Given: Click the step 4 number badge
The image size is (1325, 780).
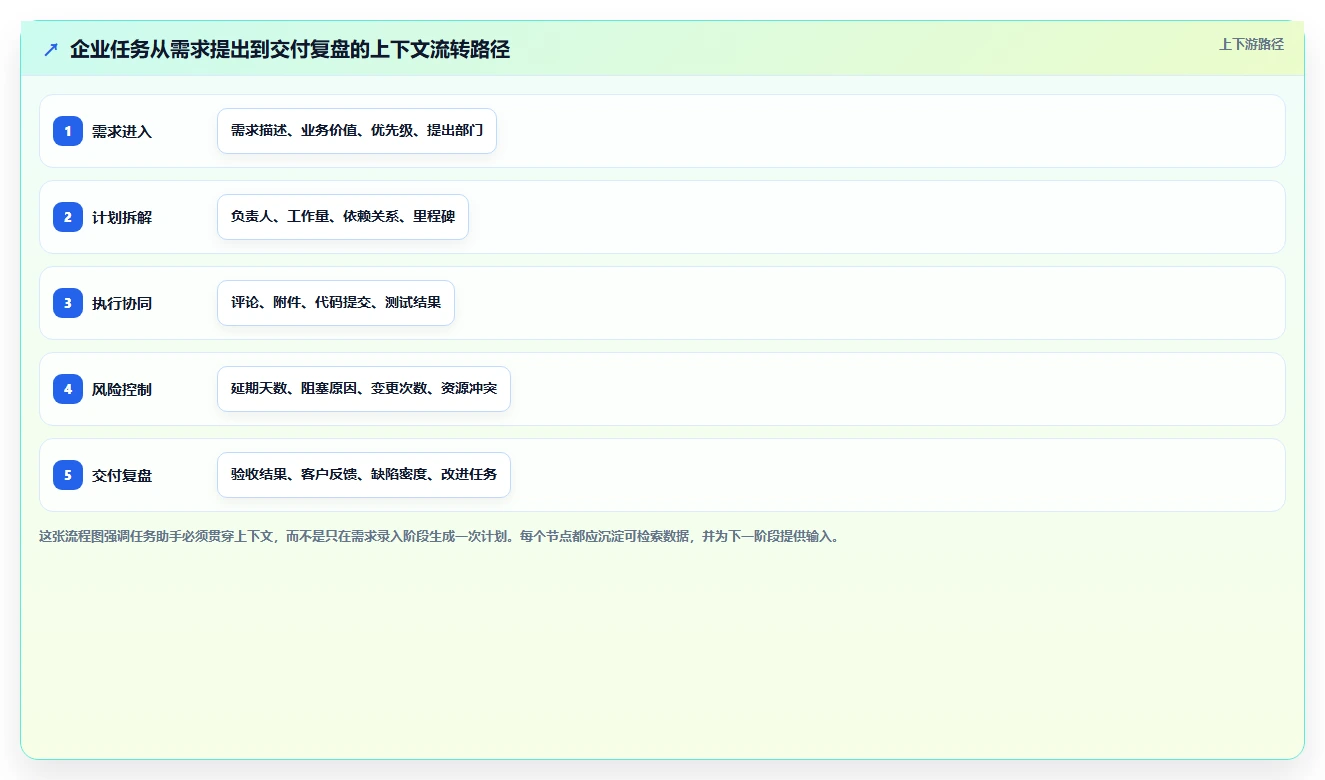Looking at the screenshot, I should pos(68,389).
